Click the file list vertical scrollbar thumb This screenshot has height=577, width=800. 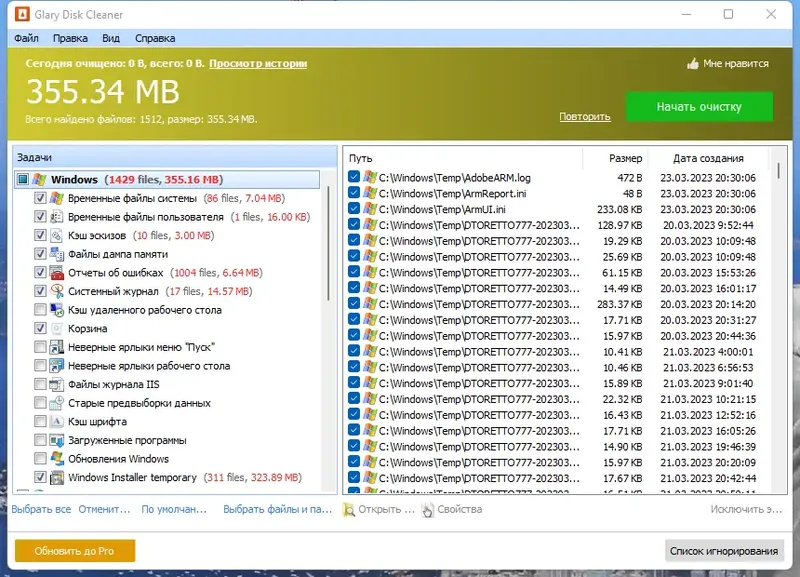[x=779, y=170]
